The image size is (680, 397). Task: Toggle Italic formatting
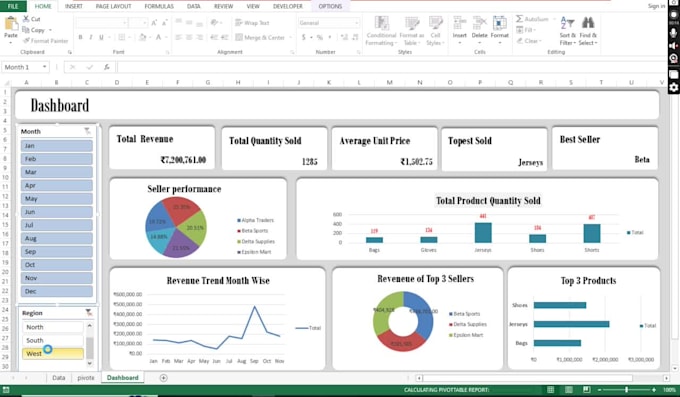pos(91,37)
